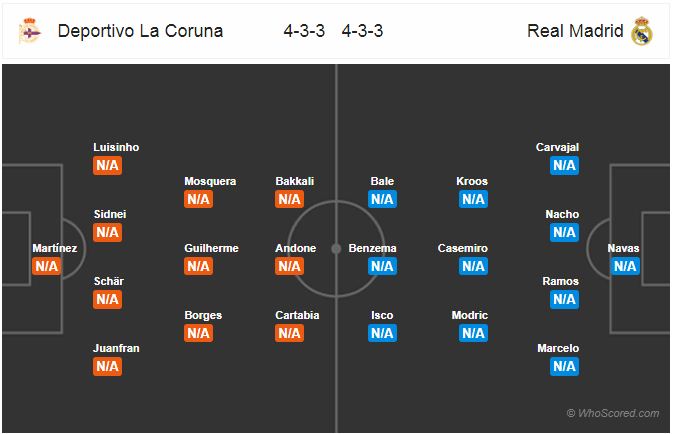This screenshot has width=673, height=434.
Task: Click player name Casemiro
Action: (463, 248)
